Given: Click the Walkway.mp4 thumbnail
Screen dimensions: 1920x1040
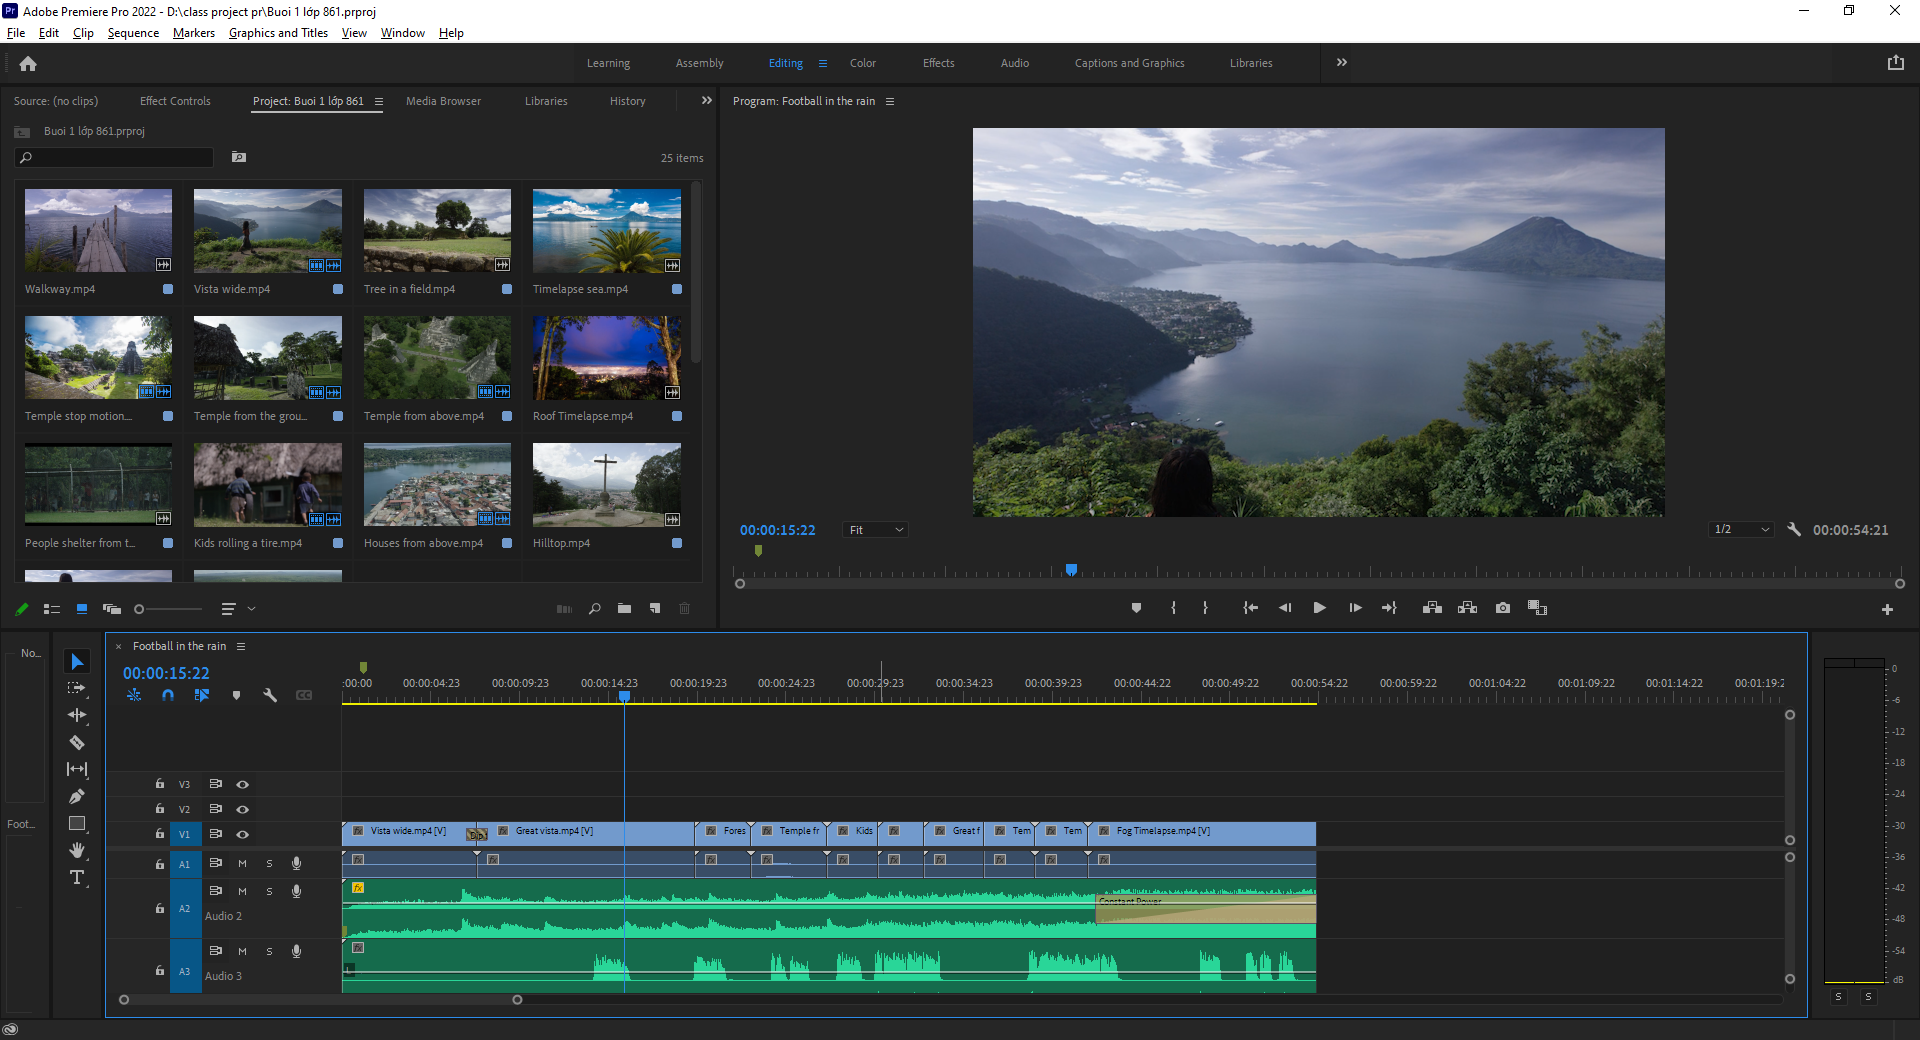Looking at the screenshot, I should 98,231.
